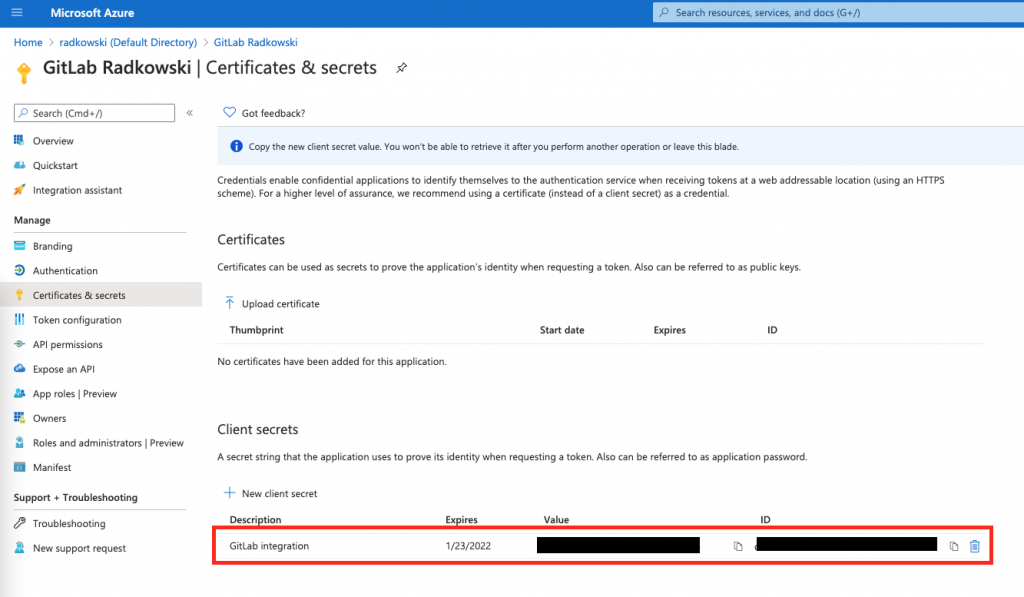This screenshot has height=597, width=1024.
Task: Delete the GitLab integration client secret
Action: point(974,546)
